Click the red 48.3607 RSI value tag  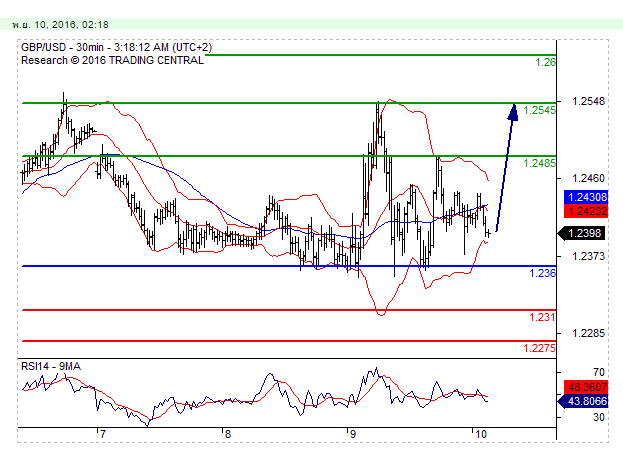(x=586, y=387)
